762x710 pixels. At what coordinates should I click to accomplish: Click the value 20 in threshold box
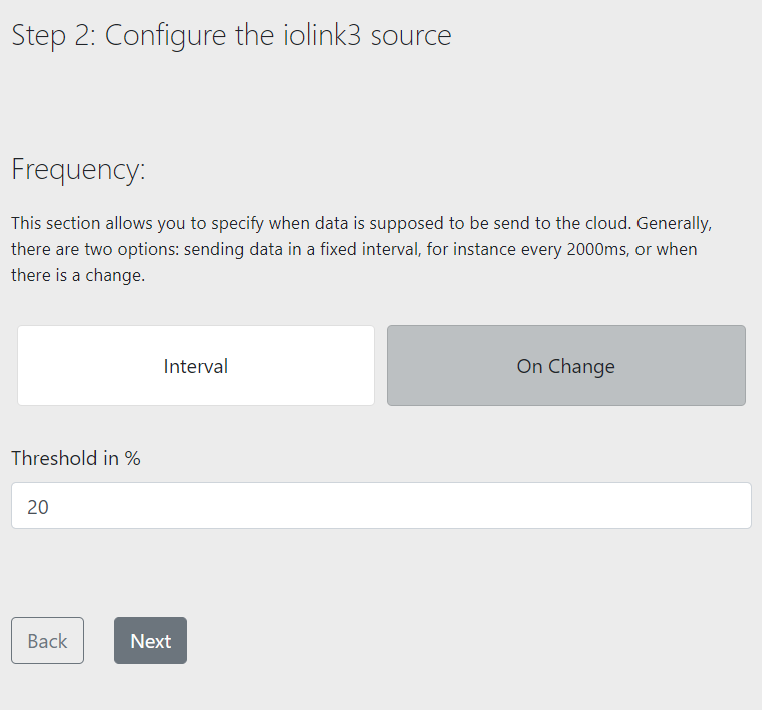pos(38,507)
